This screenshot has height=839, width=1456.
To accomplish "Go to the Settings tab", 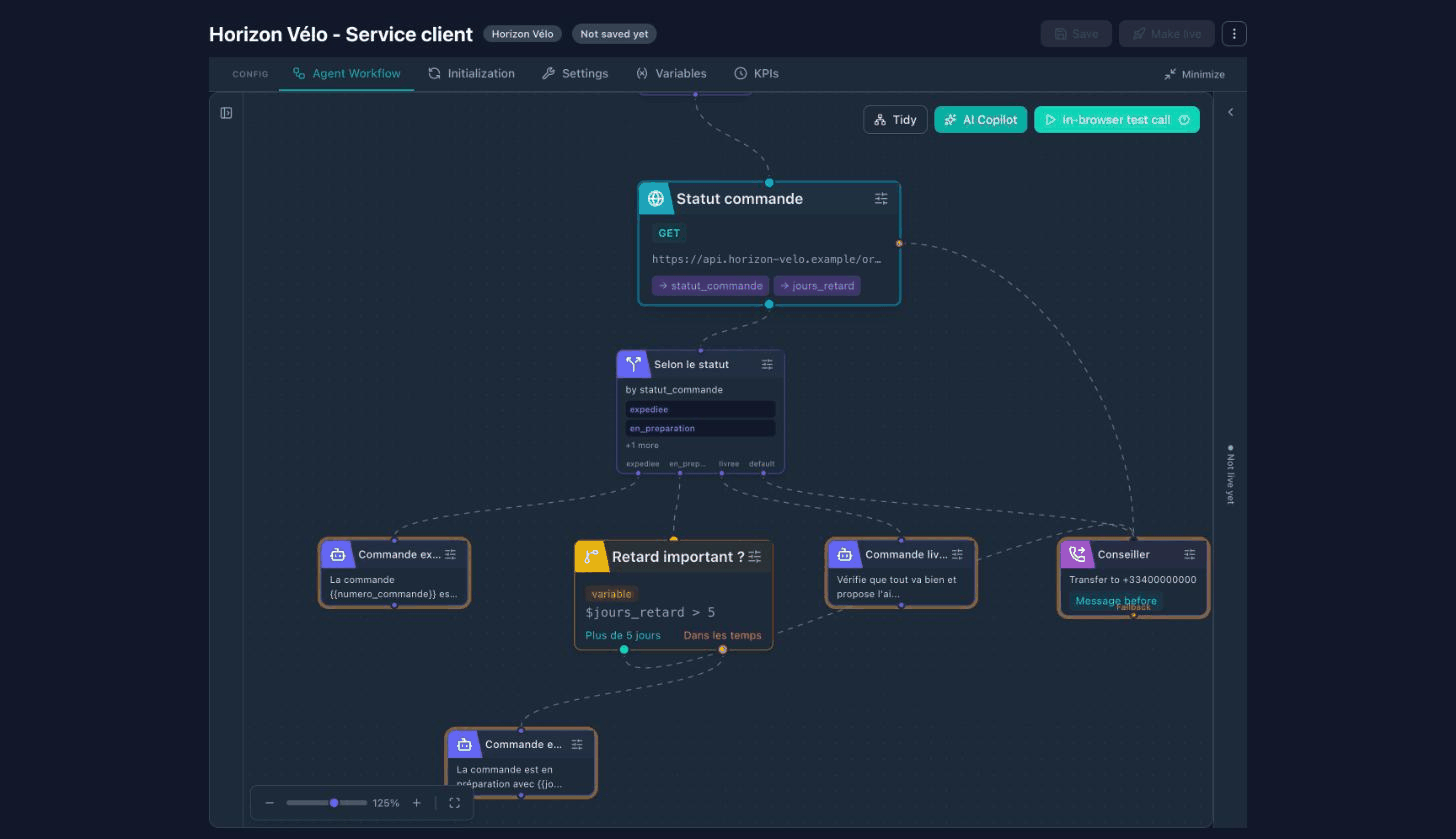I will [x=575, y=74].
